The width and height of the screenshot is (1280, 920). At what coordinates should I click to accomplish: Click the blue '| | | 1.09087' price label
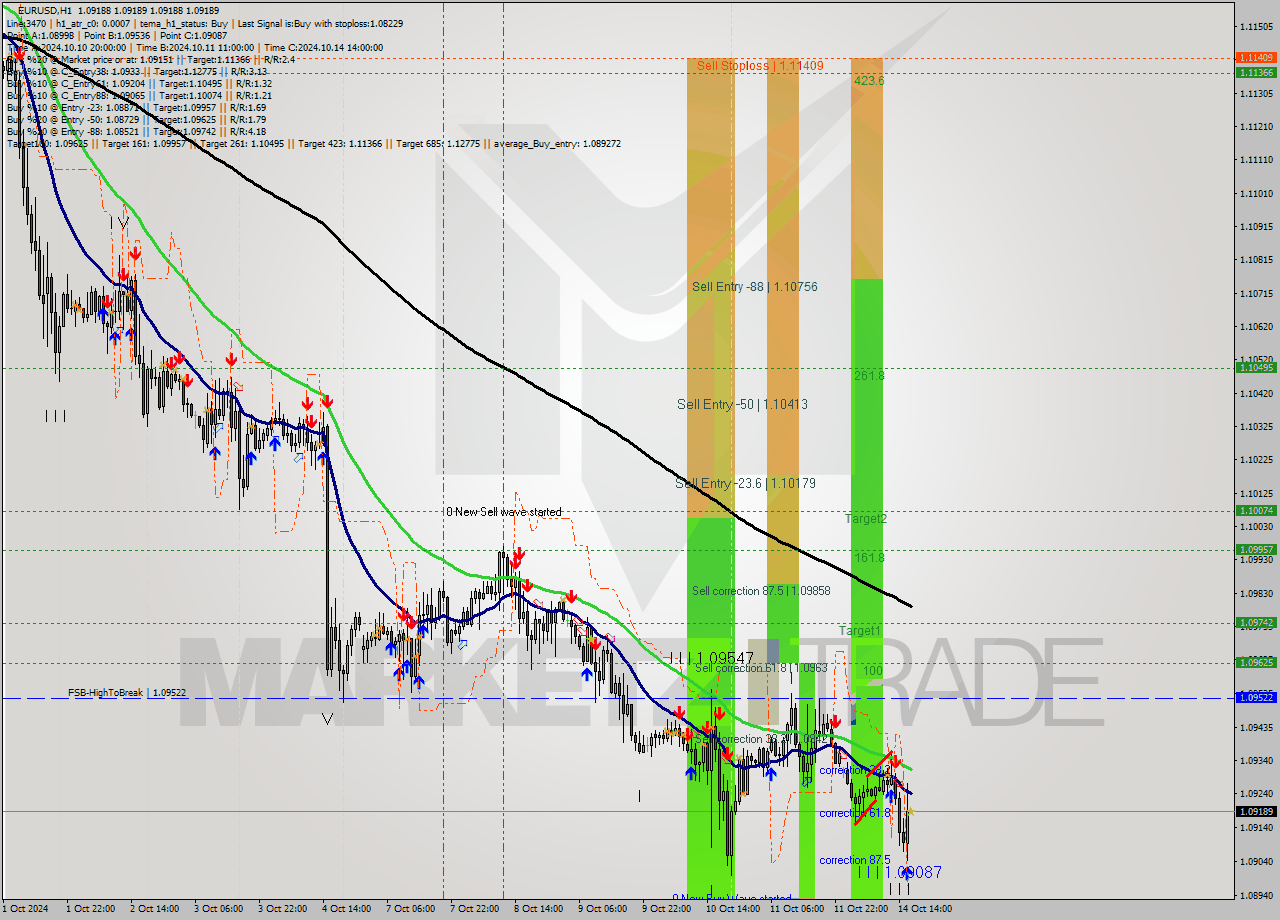(900, 872)
